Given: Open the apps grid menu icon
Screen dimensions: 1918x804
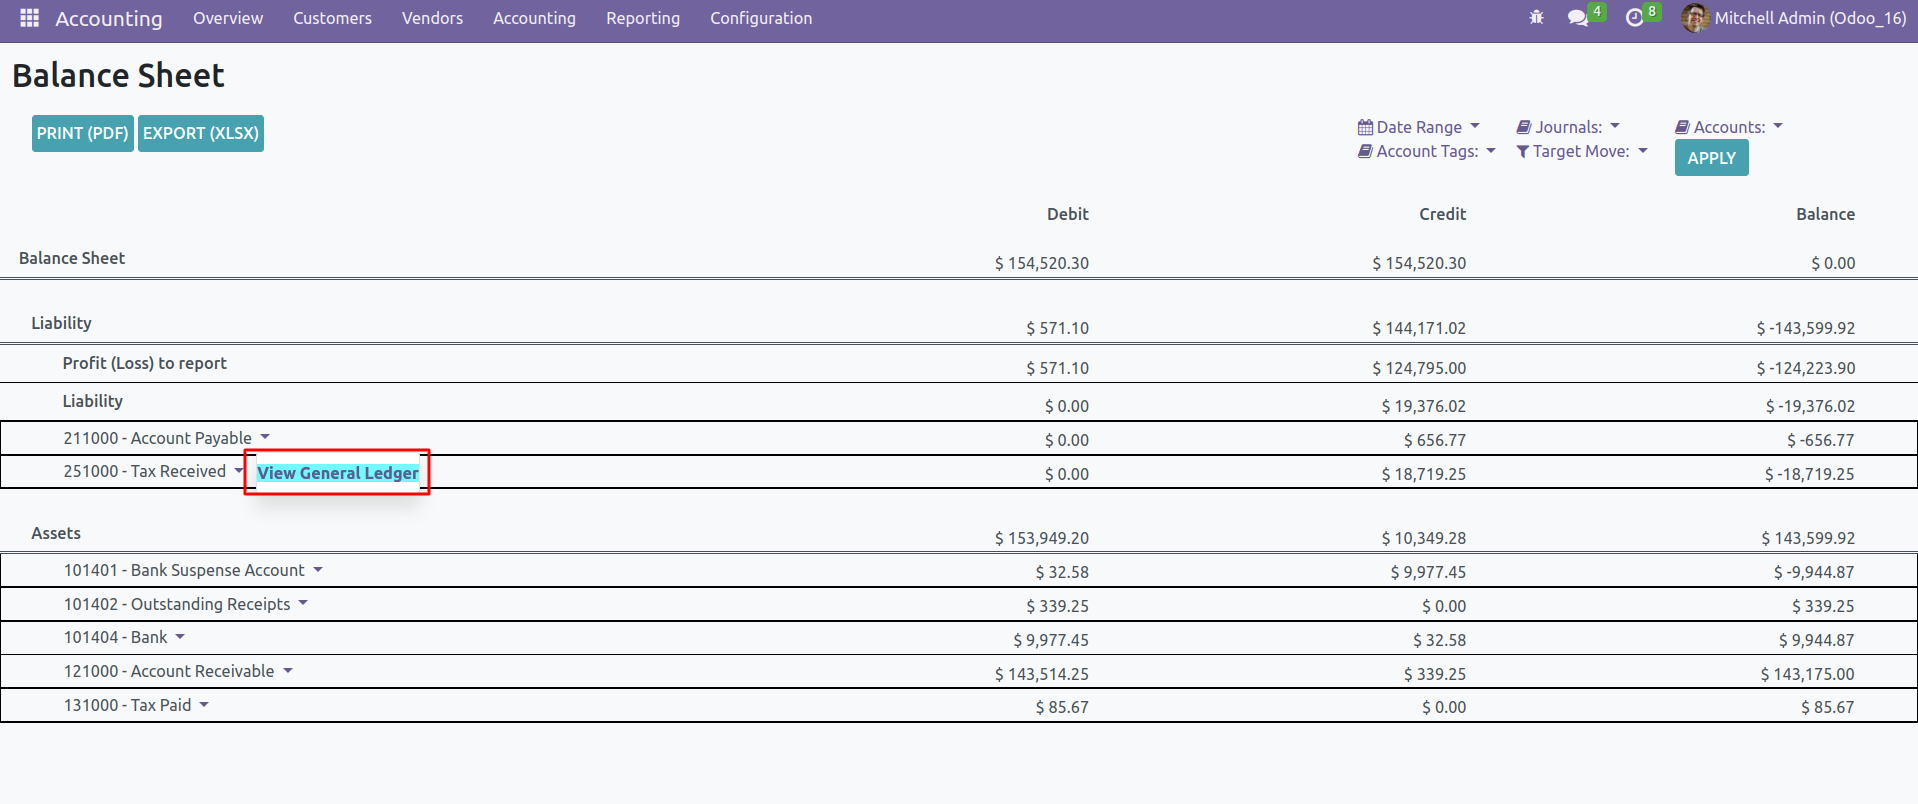Looking at the screenshot, I should [x=29, y=18].
